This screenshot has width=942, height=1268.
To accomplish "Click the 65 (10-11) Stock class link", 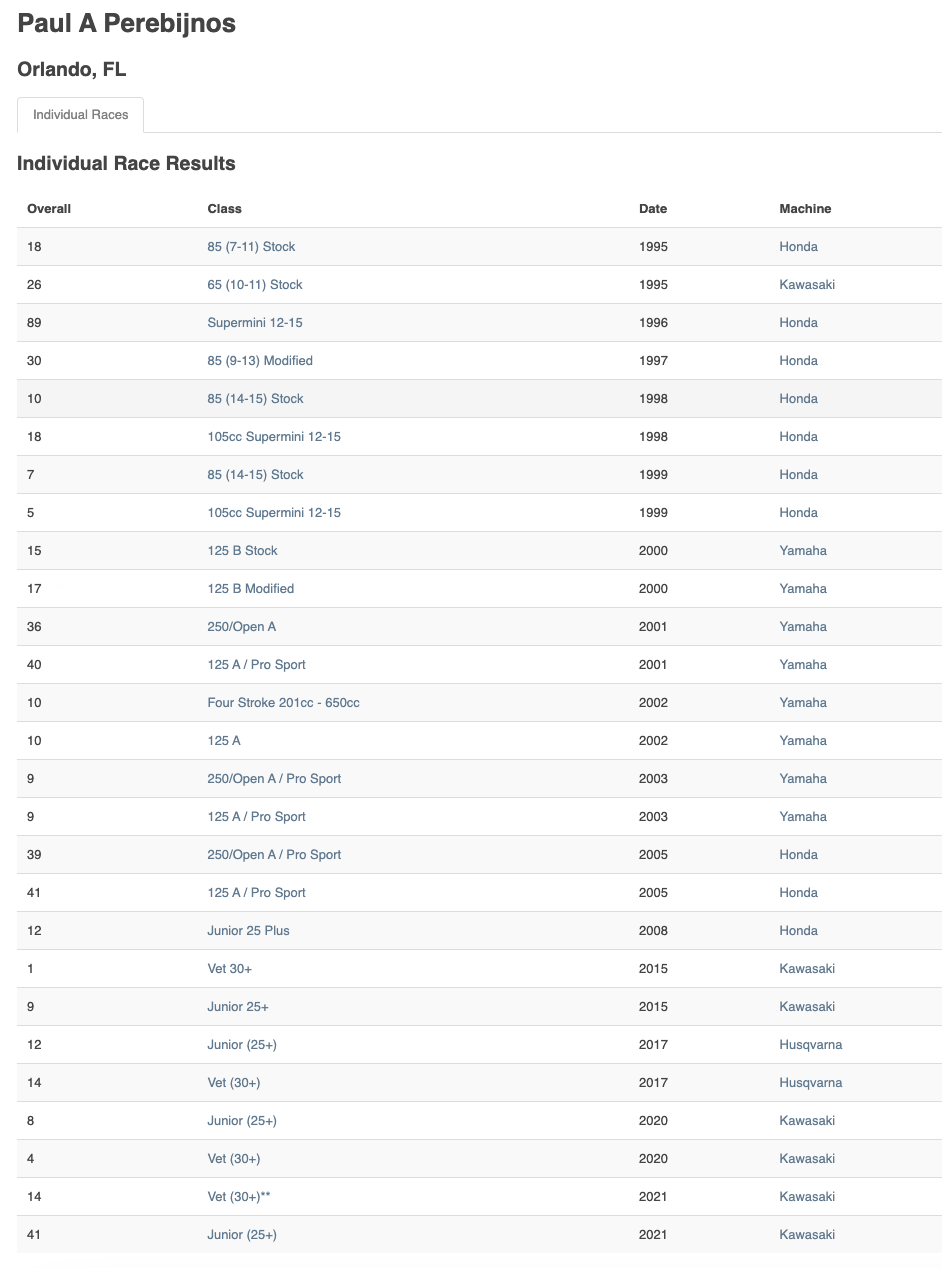I will tap(254, 284).
